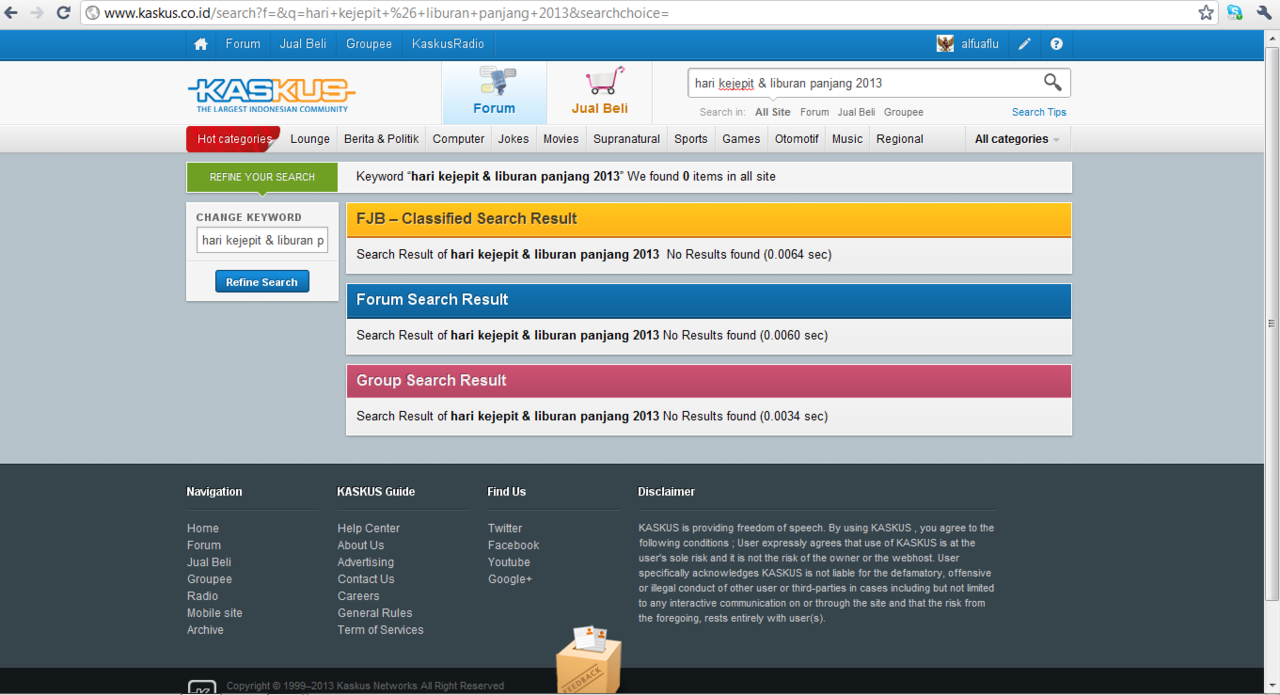Open the footer Radio link
This screenshot has height=695, width=1280.
[203, 596]
